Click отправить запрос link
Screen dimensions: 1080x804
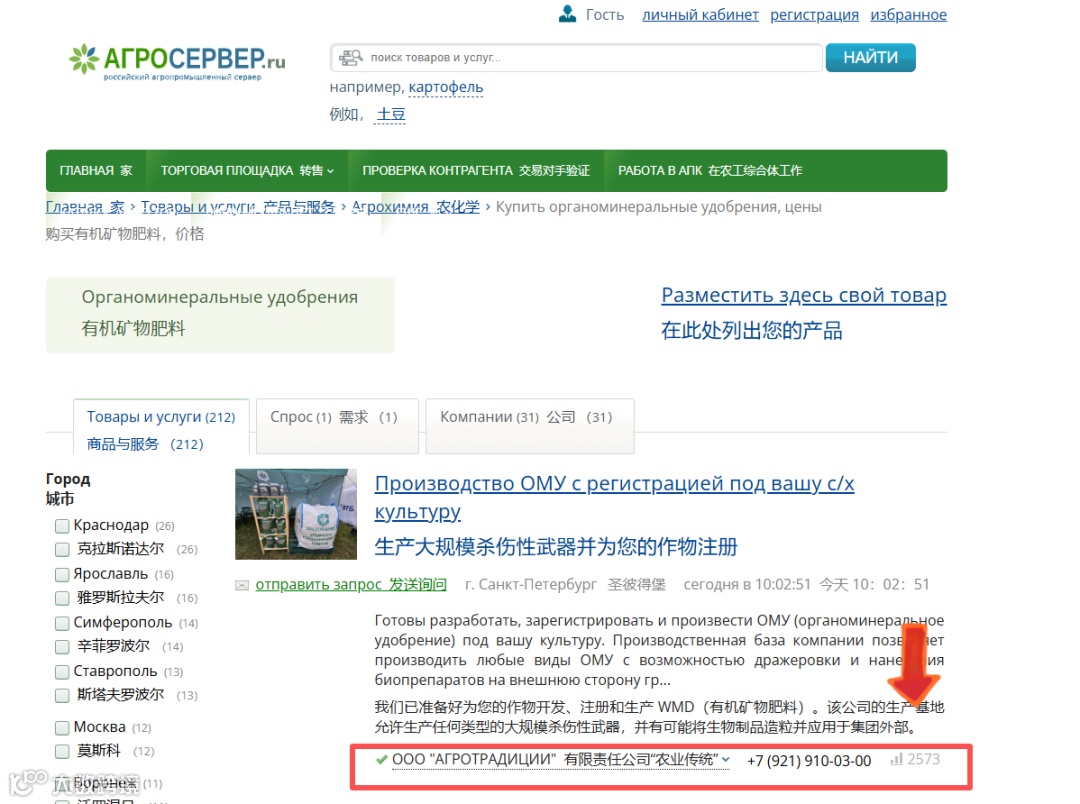351,585
